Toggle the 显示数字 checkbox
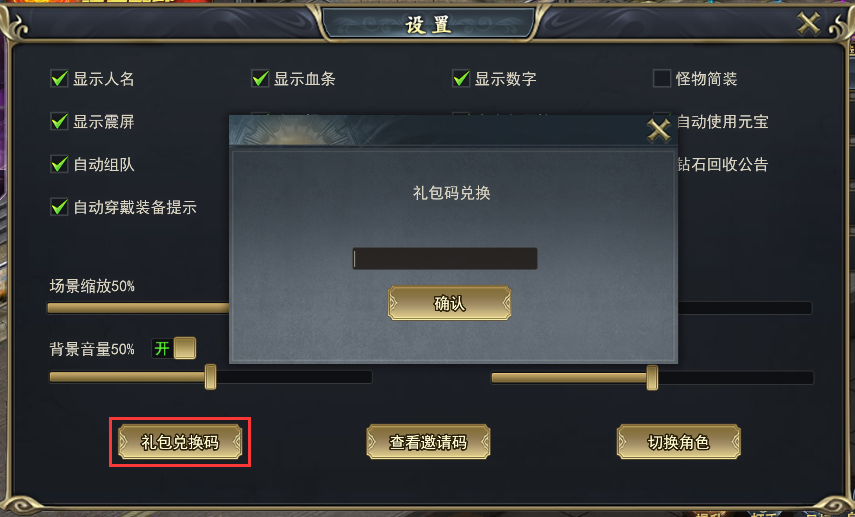Screen dimensions: 855x517 (x=461, y=79)
